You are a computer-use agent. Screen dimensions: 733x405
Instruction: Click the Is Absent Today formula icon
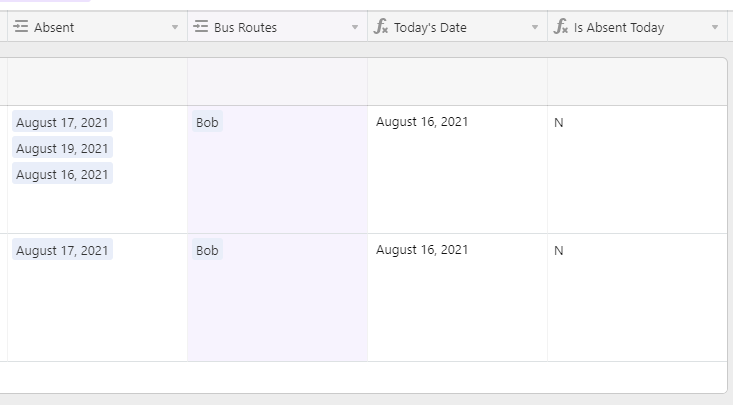coord(561,27)
